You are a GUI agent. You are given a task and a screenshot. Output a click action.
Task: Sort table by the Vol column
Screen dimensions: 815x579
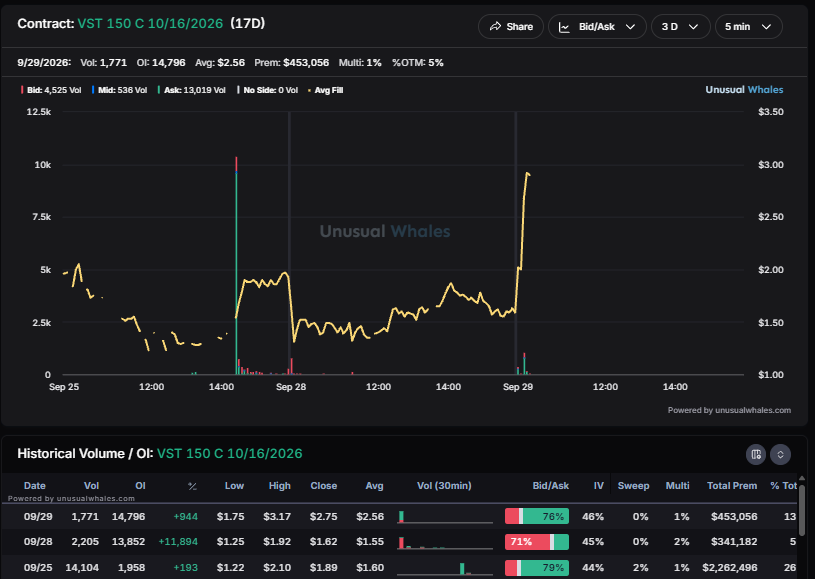coord(91,485)
